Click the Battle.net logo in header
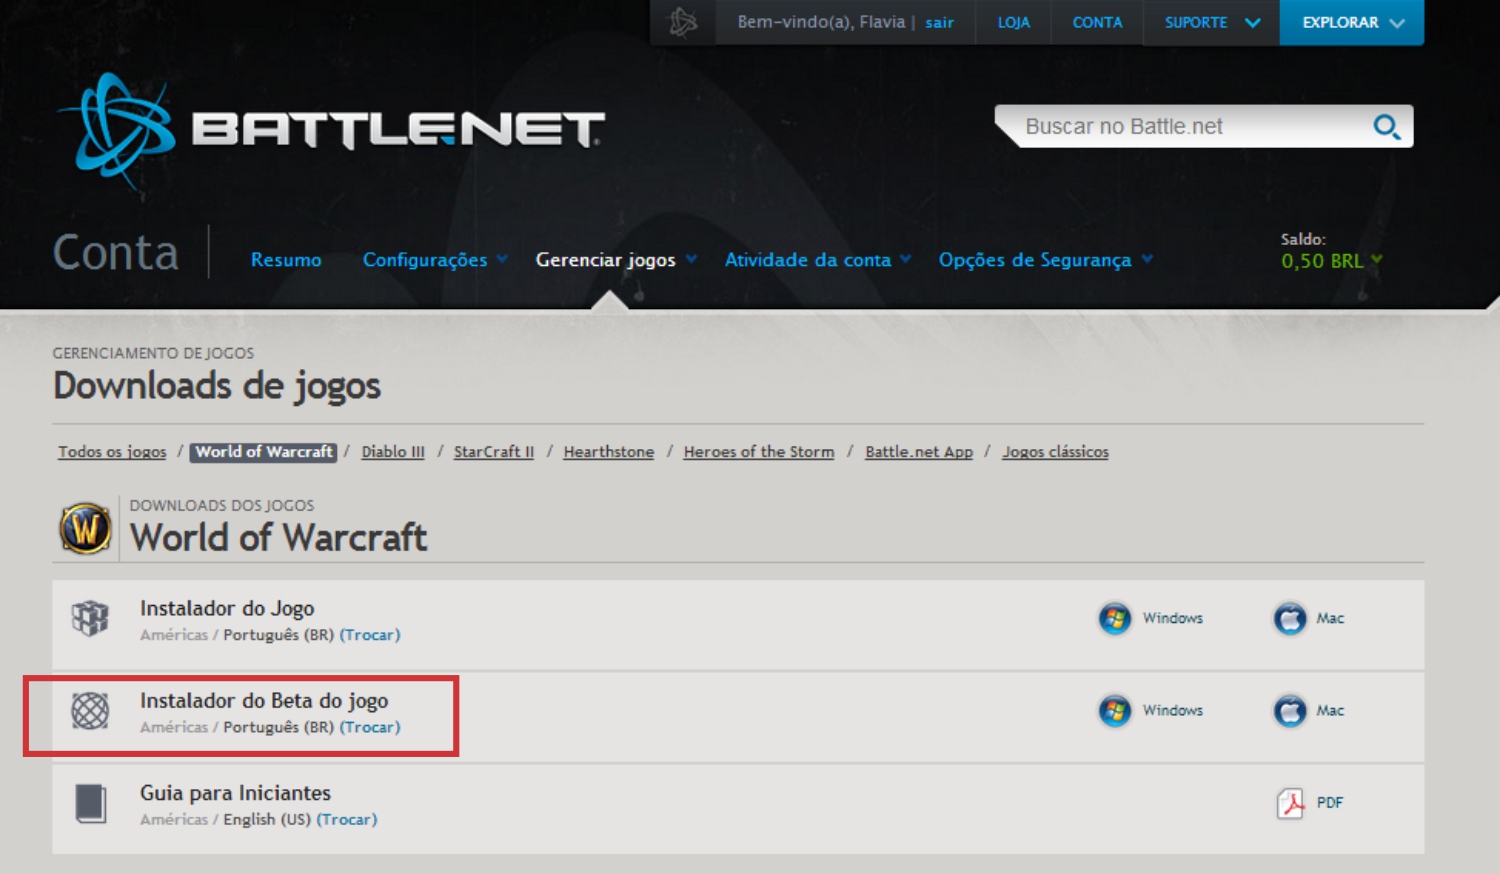Viewport: 1500px width, 874px height. pos(330,130)
